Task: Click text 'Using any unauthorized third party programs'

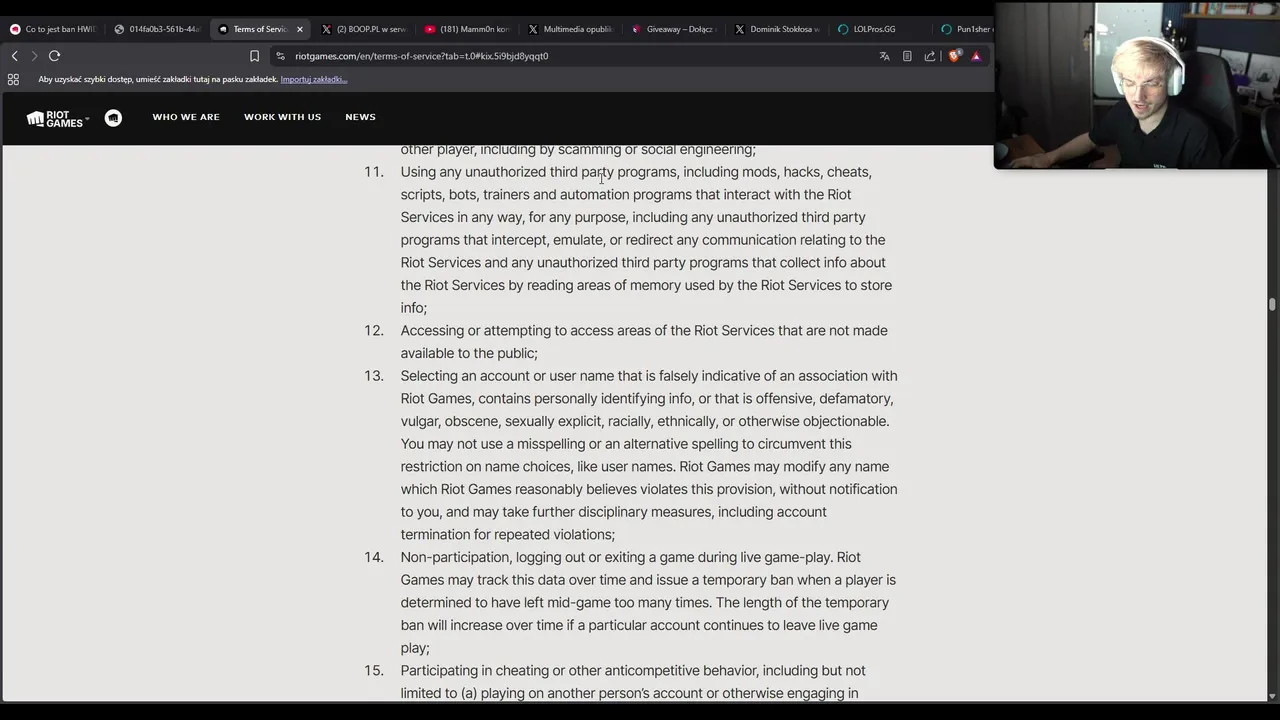Action: coord(539,172)
